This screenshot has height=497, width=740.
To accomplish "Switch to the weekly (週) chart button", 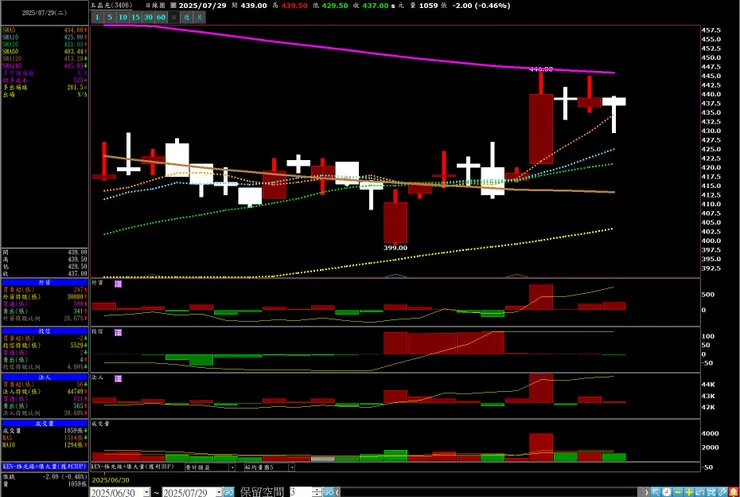I will (x=187, y=17).
